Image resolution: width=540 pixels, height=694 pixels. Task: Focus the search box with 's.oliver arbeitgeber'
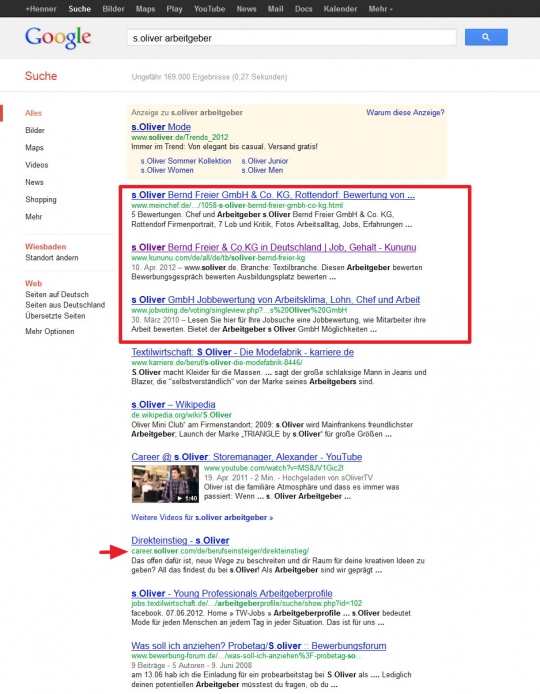click(x=291, y=38)
